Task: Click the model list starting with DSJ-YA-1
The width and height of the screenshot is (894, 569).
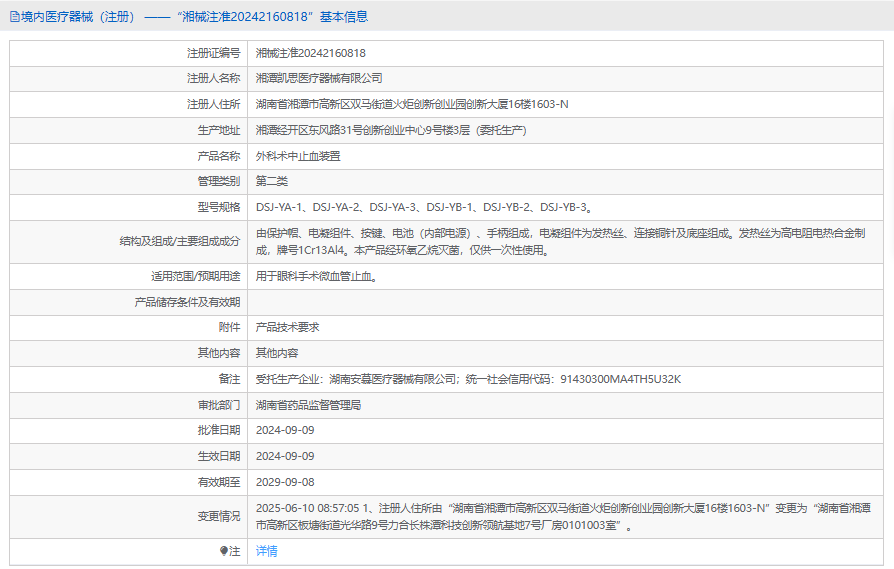Action: 424,208
